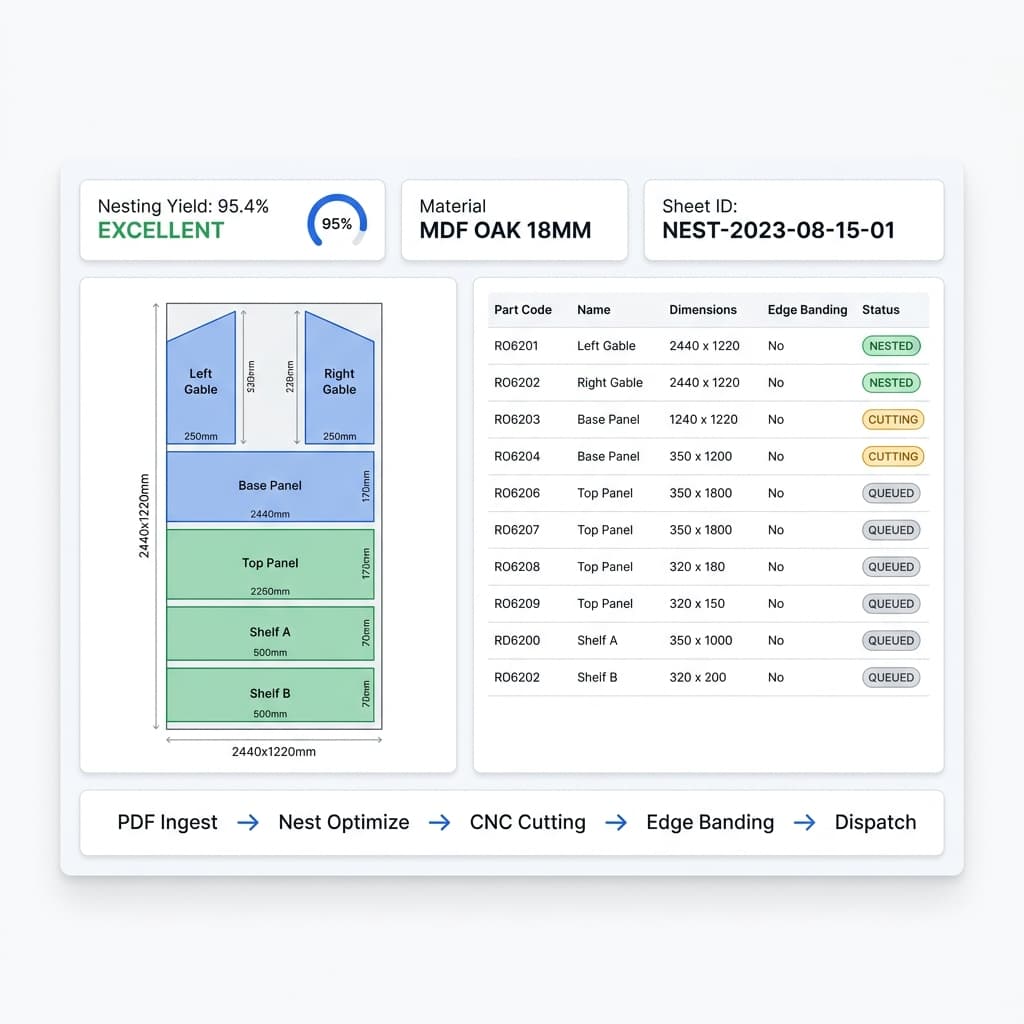
Task: Select part code RO6201
Action: tap(516, 345)
